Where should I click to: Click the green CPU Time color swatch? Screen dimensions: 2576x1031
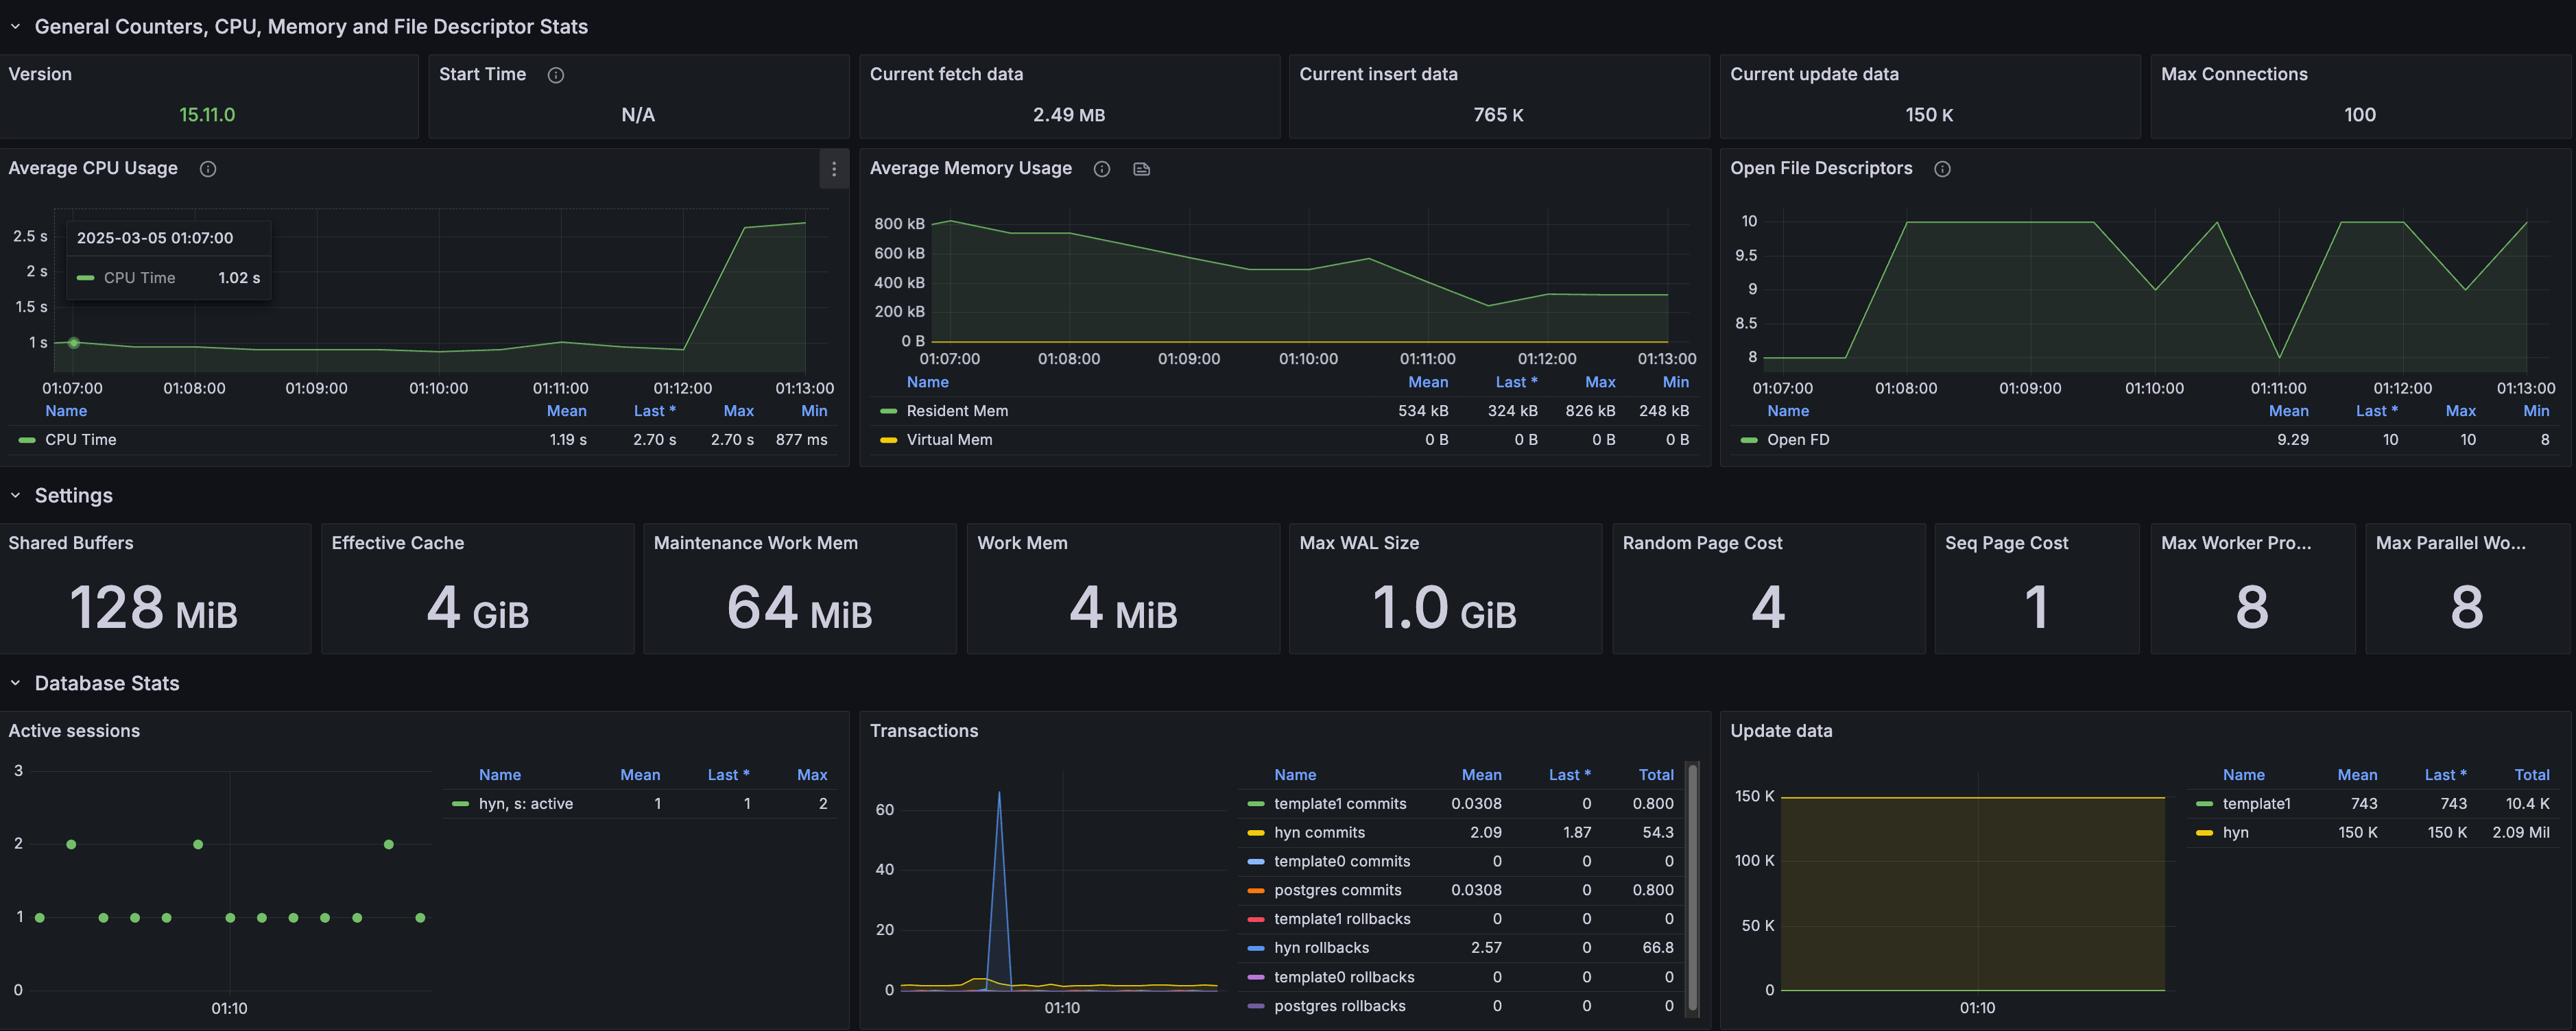point(27,440)
